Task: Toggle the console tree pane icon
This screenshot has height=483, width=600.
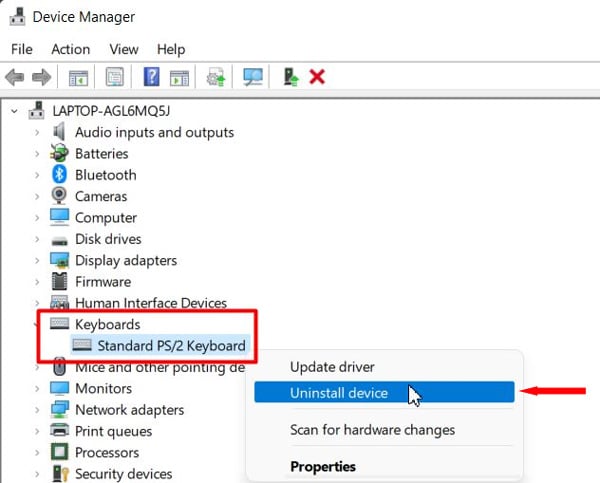Action: point(78,78)
